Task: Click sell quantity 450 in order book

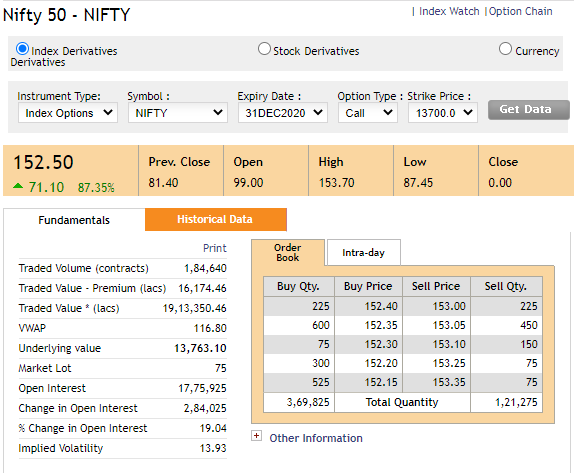Action: click(529, 325)
